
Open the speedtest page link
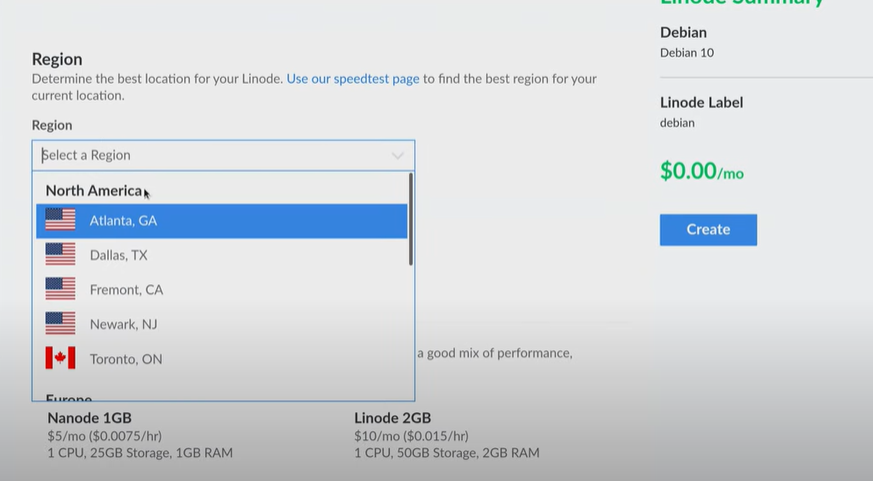(x=353, y=79)
